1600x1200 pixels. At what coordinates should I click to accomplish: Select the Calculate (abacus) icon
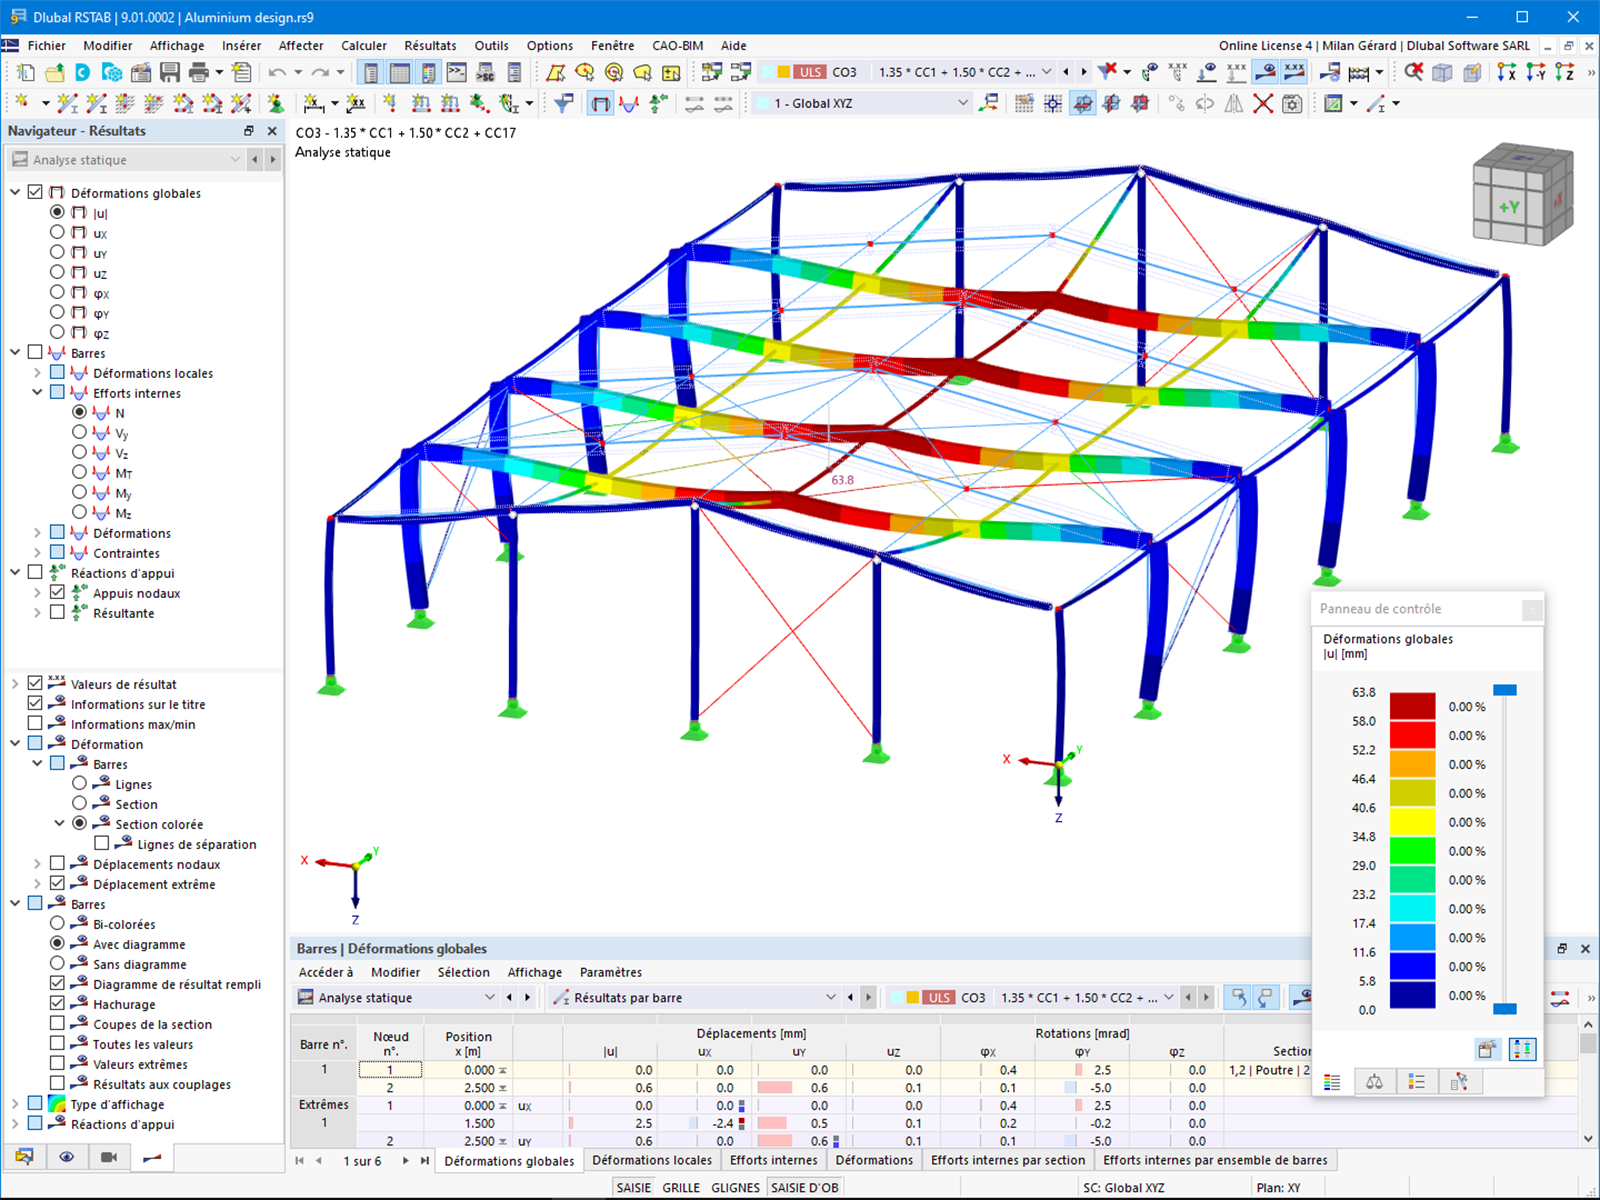139,72
